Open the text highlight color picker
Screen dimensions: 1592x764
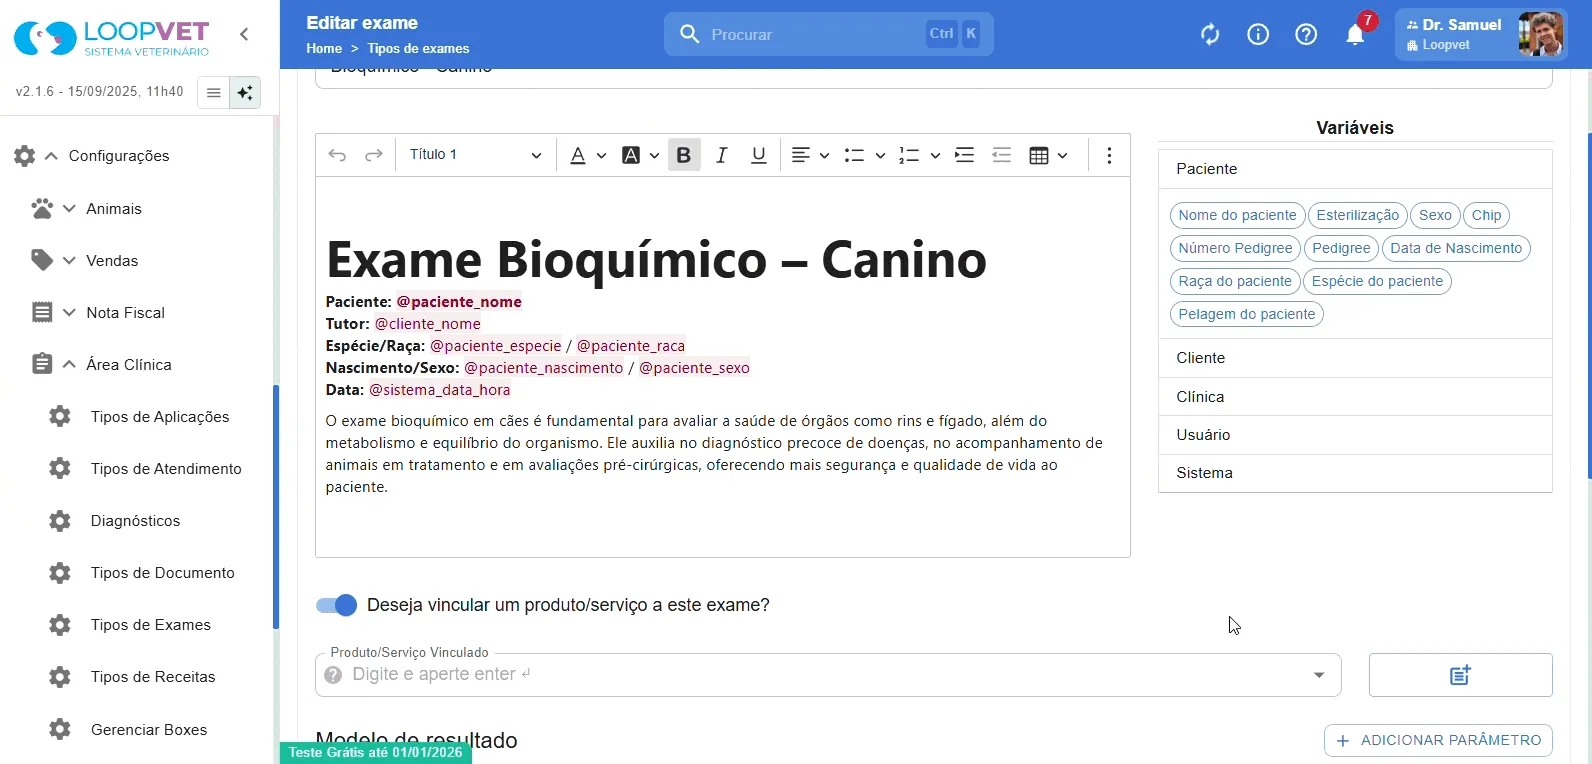tap(640, 155)
